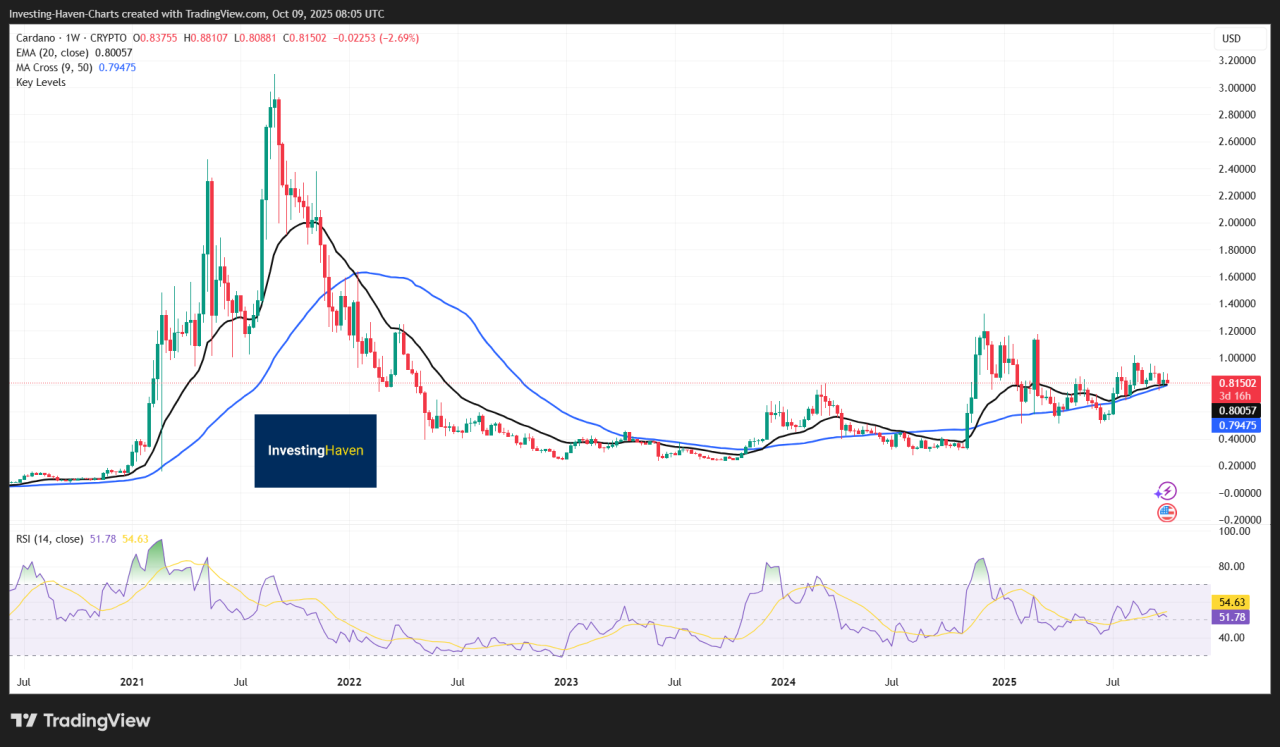Click the 2025 marker on the time axis
The height and width of the screenshot is (747, 1280).
click(1004, 682)
